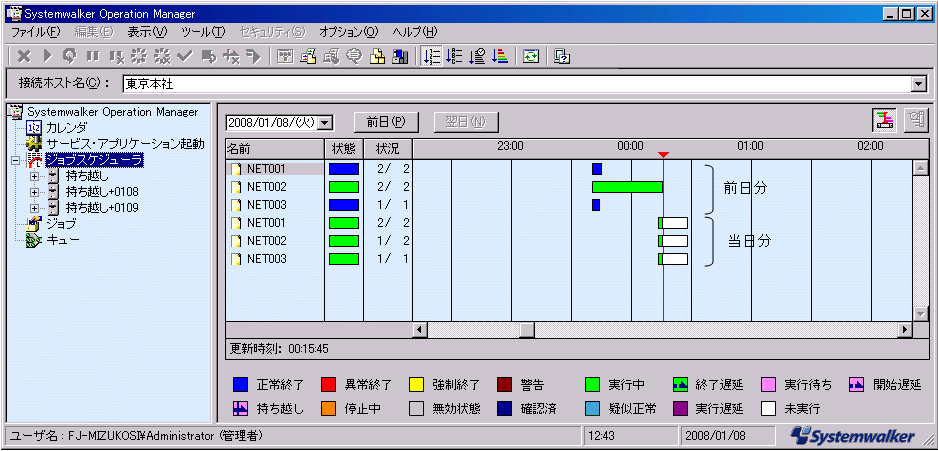Click the vertical scrollbar down arrow
938x451 pixels.
pos(920,313)
